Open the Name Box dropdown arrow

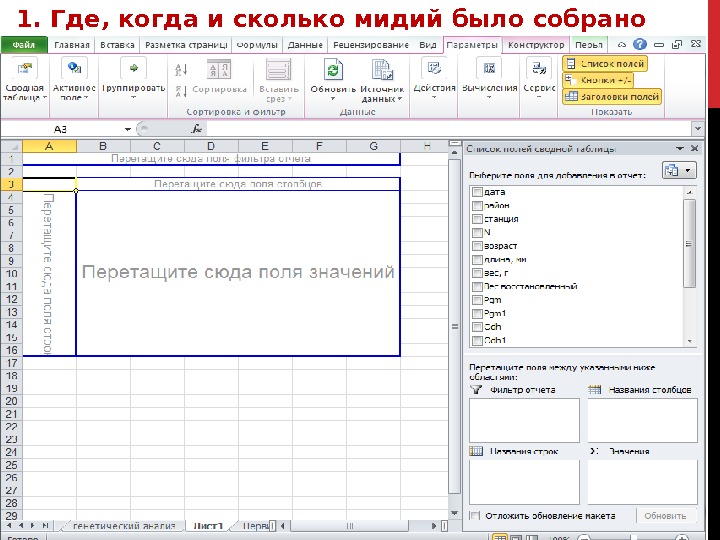(x=128, y=129)
